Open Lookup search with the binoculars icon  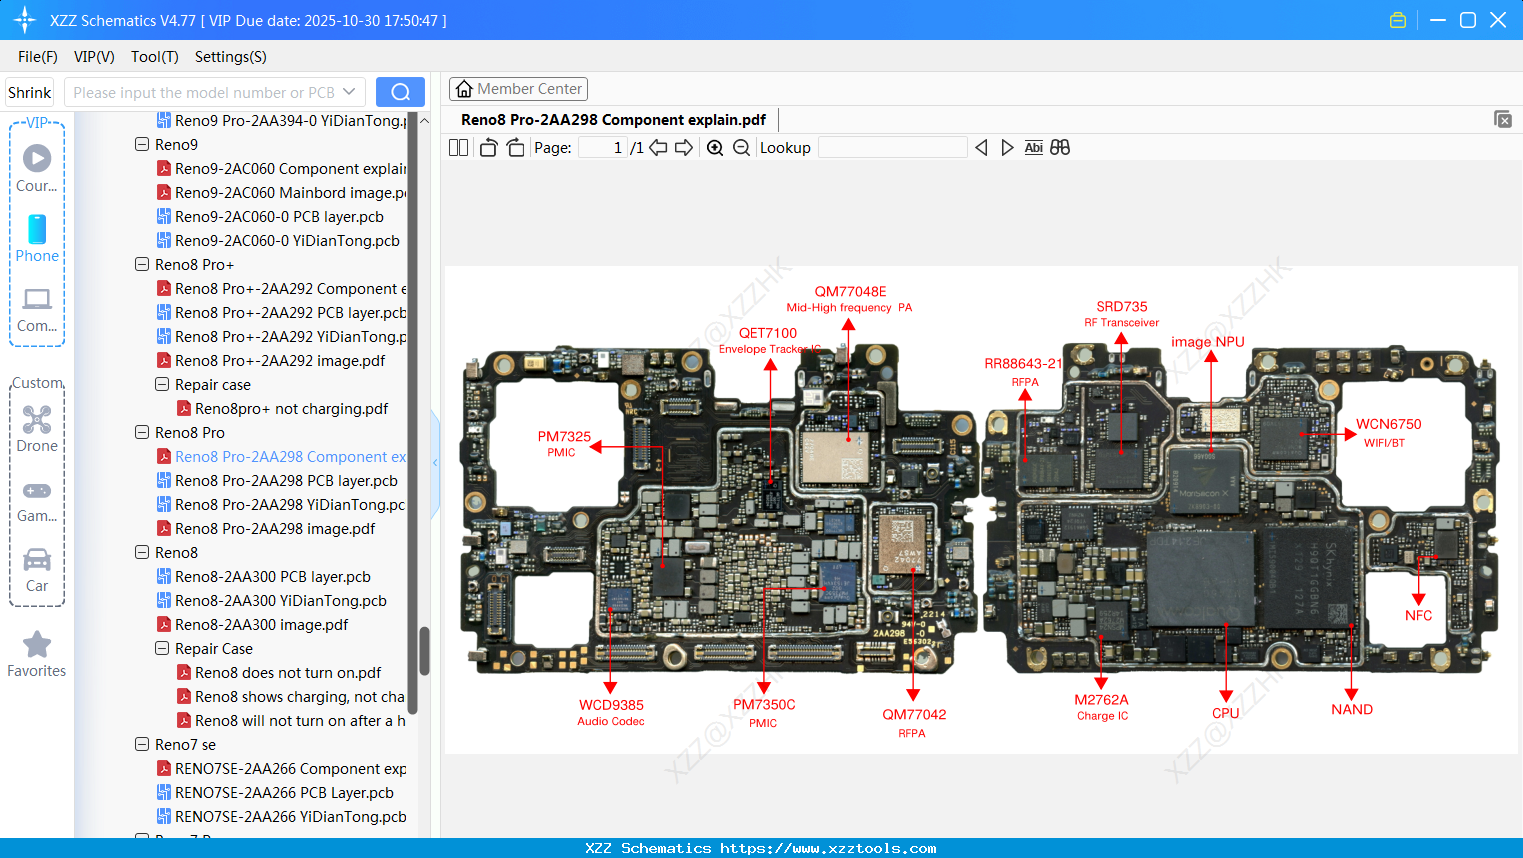tap(1060, 147)
